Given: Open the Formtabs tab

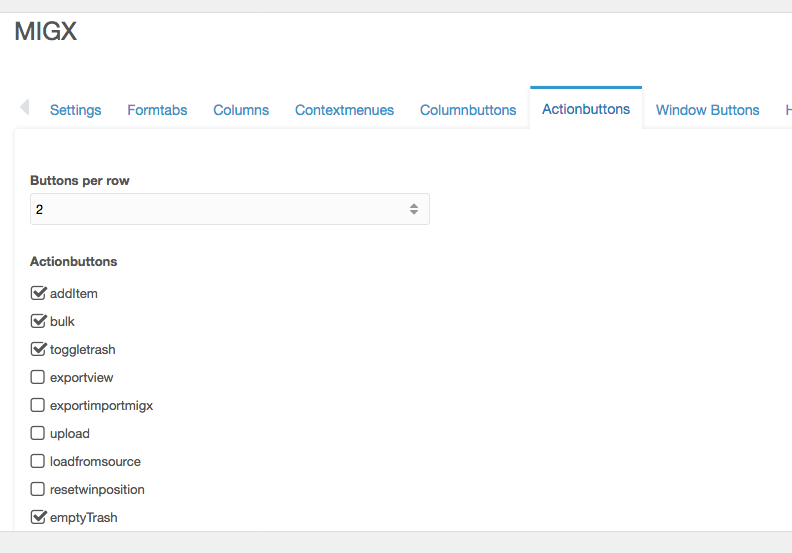Looking at the screenshot, I should [157, 110].
